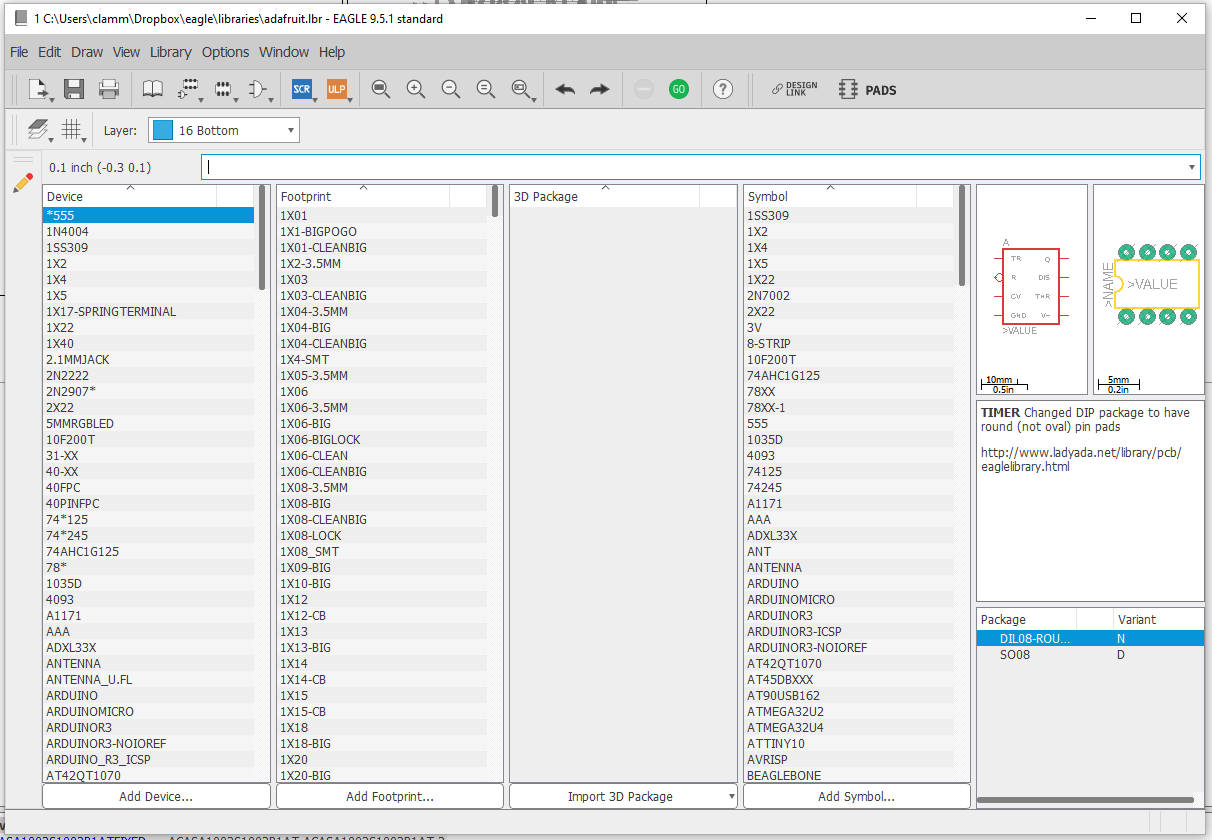Image resolution: width=1212 pixels, height=840 pixels.
Task: Open the Library menu
Action: [171, 52]
